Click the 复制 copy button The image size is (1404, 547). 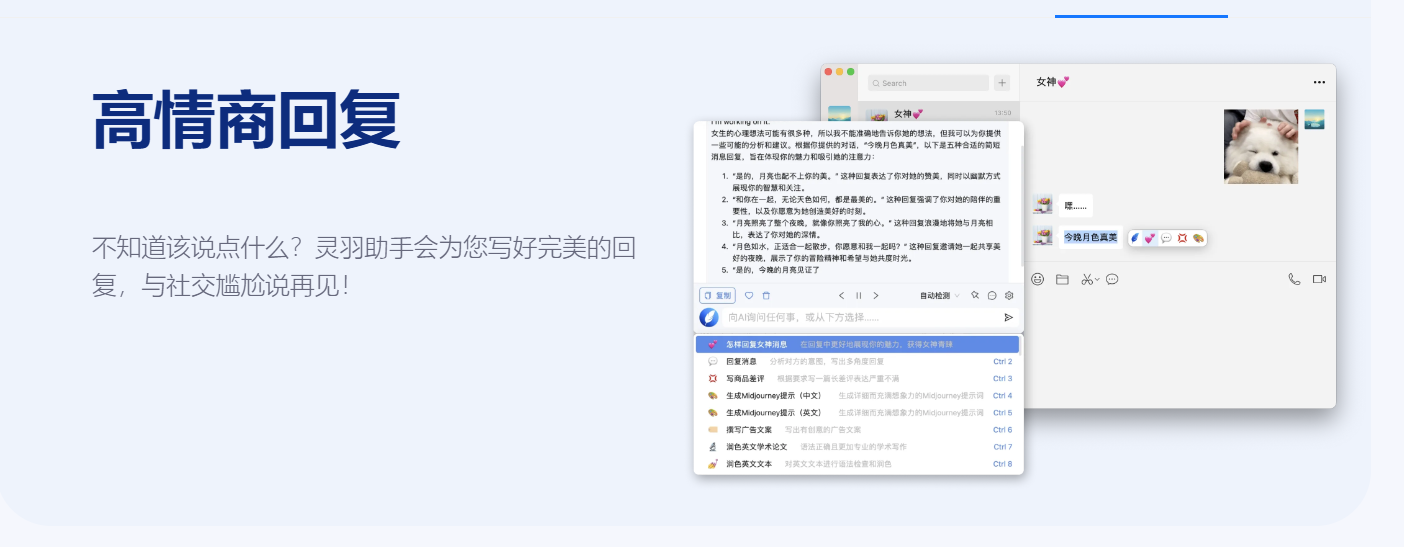point(718,295)
